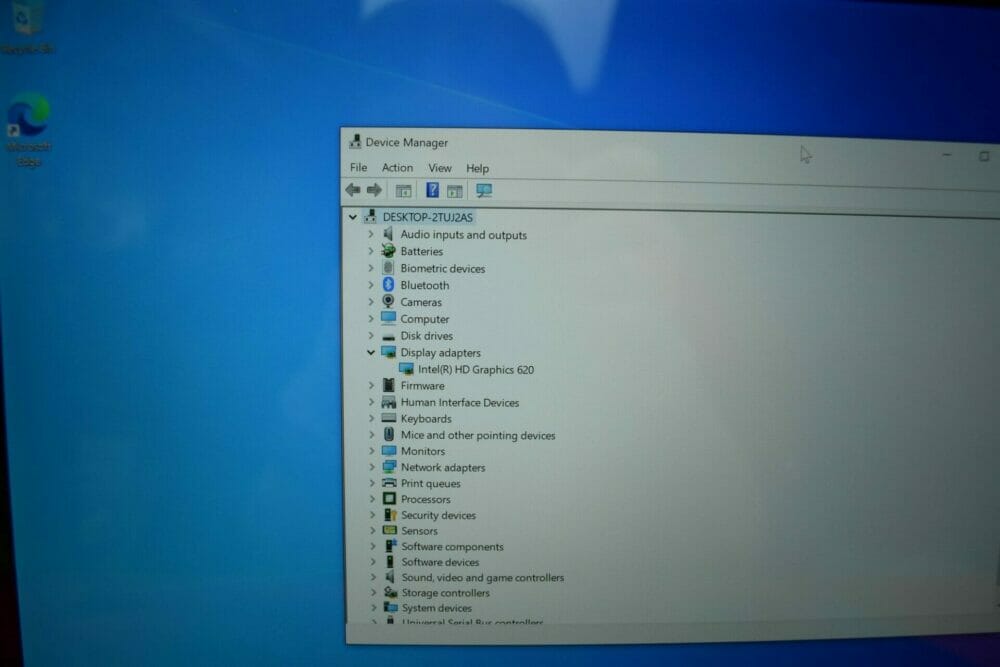Select the Security devices label
Screen dimensions: 1000x667
pyautogui.click(x=438, y=515)
